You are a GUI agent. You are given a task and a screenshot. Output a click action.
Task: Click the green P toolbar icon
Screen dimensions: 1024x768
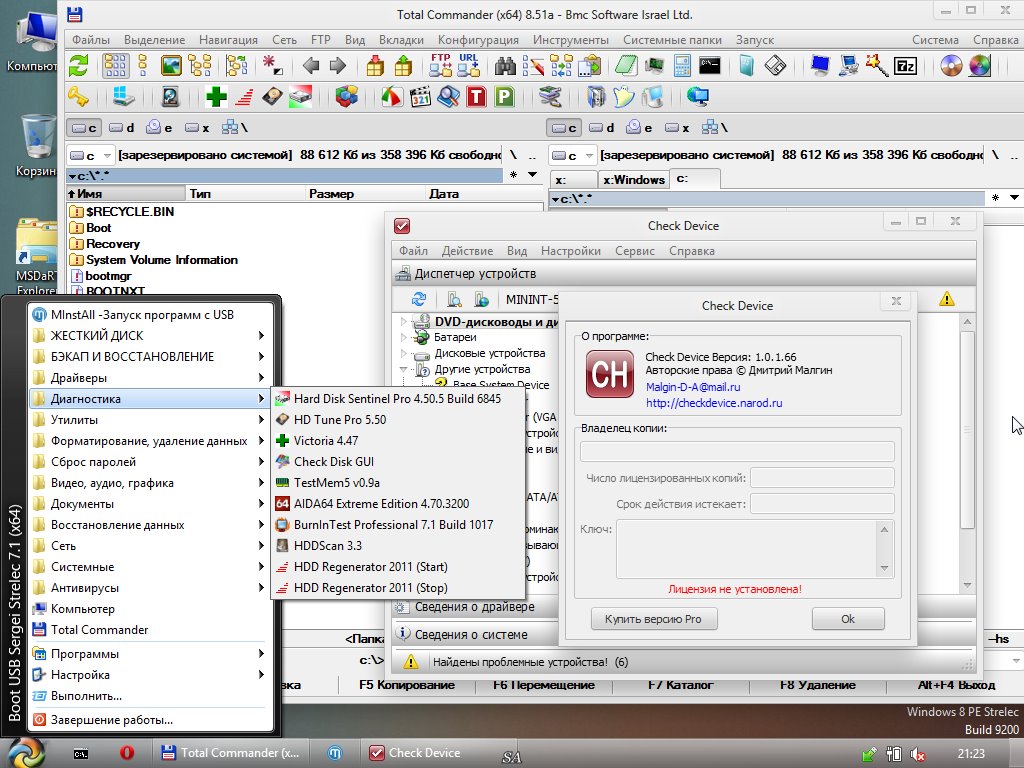[x=504, y=97]
